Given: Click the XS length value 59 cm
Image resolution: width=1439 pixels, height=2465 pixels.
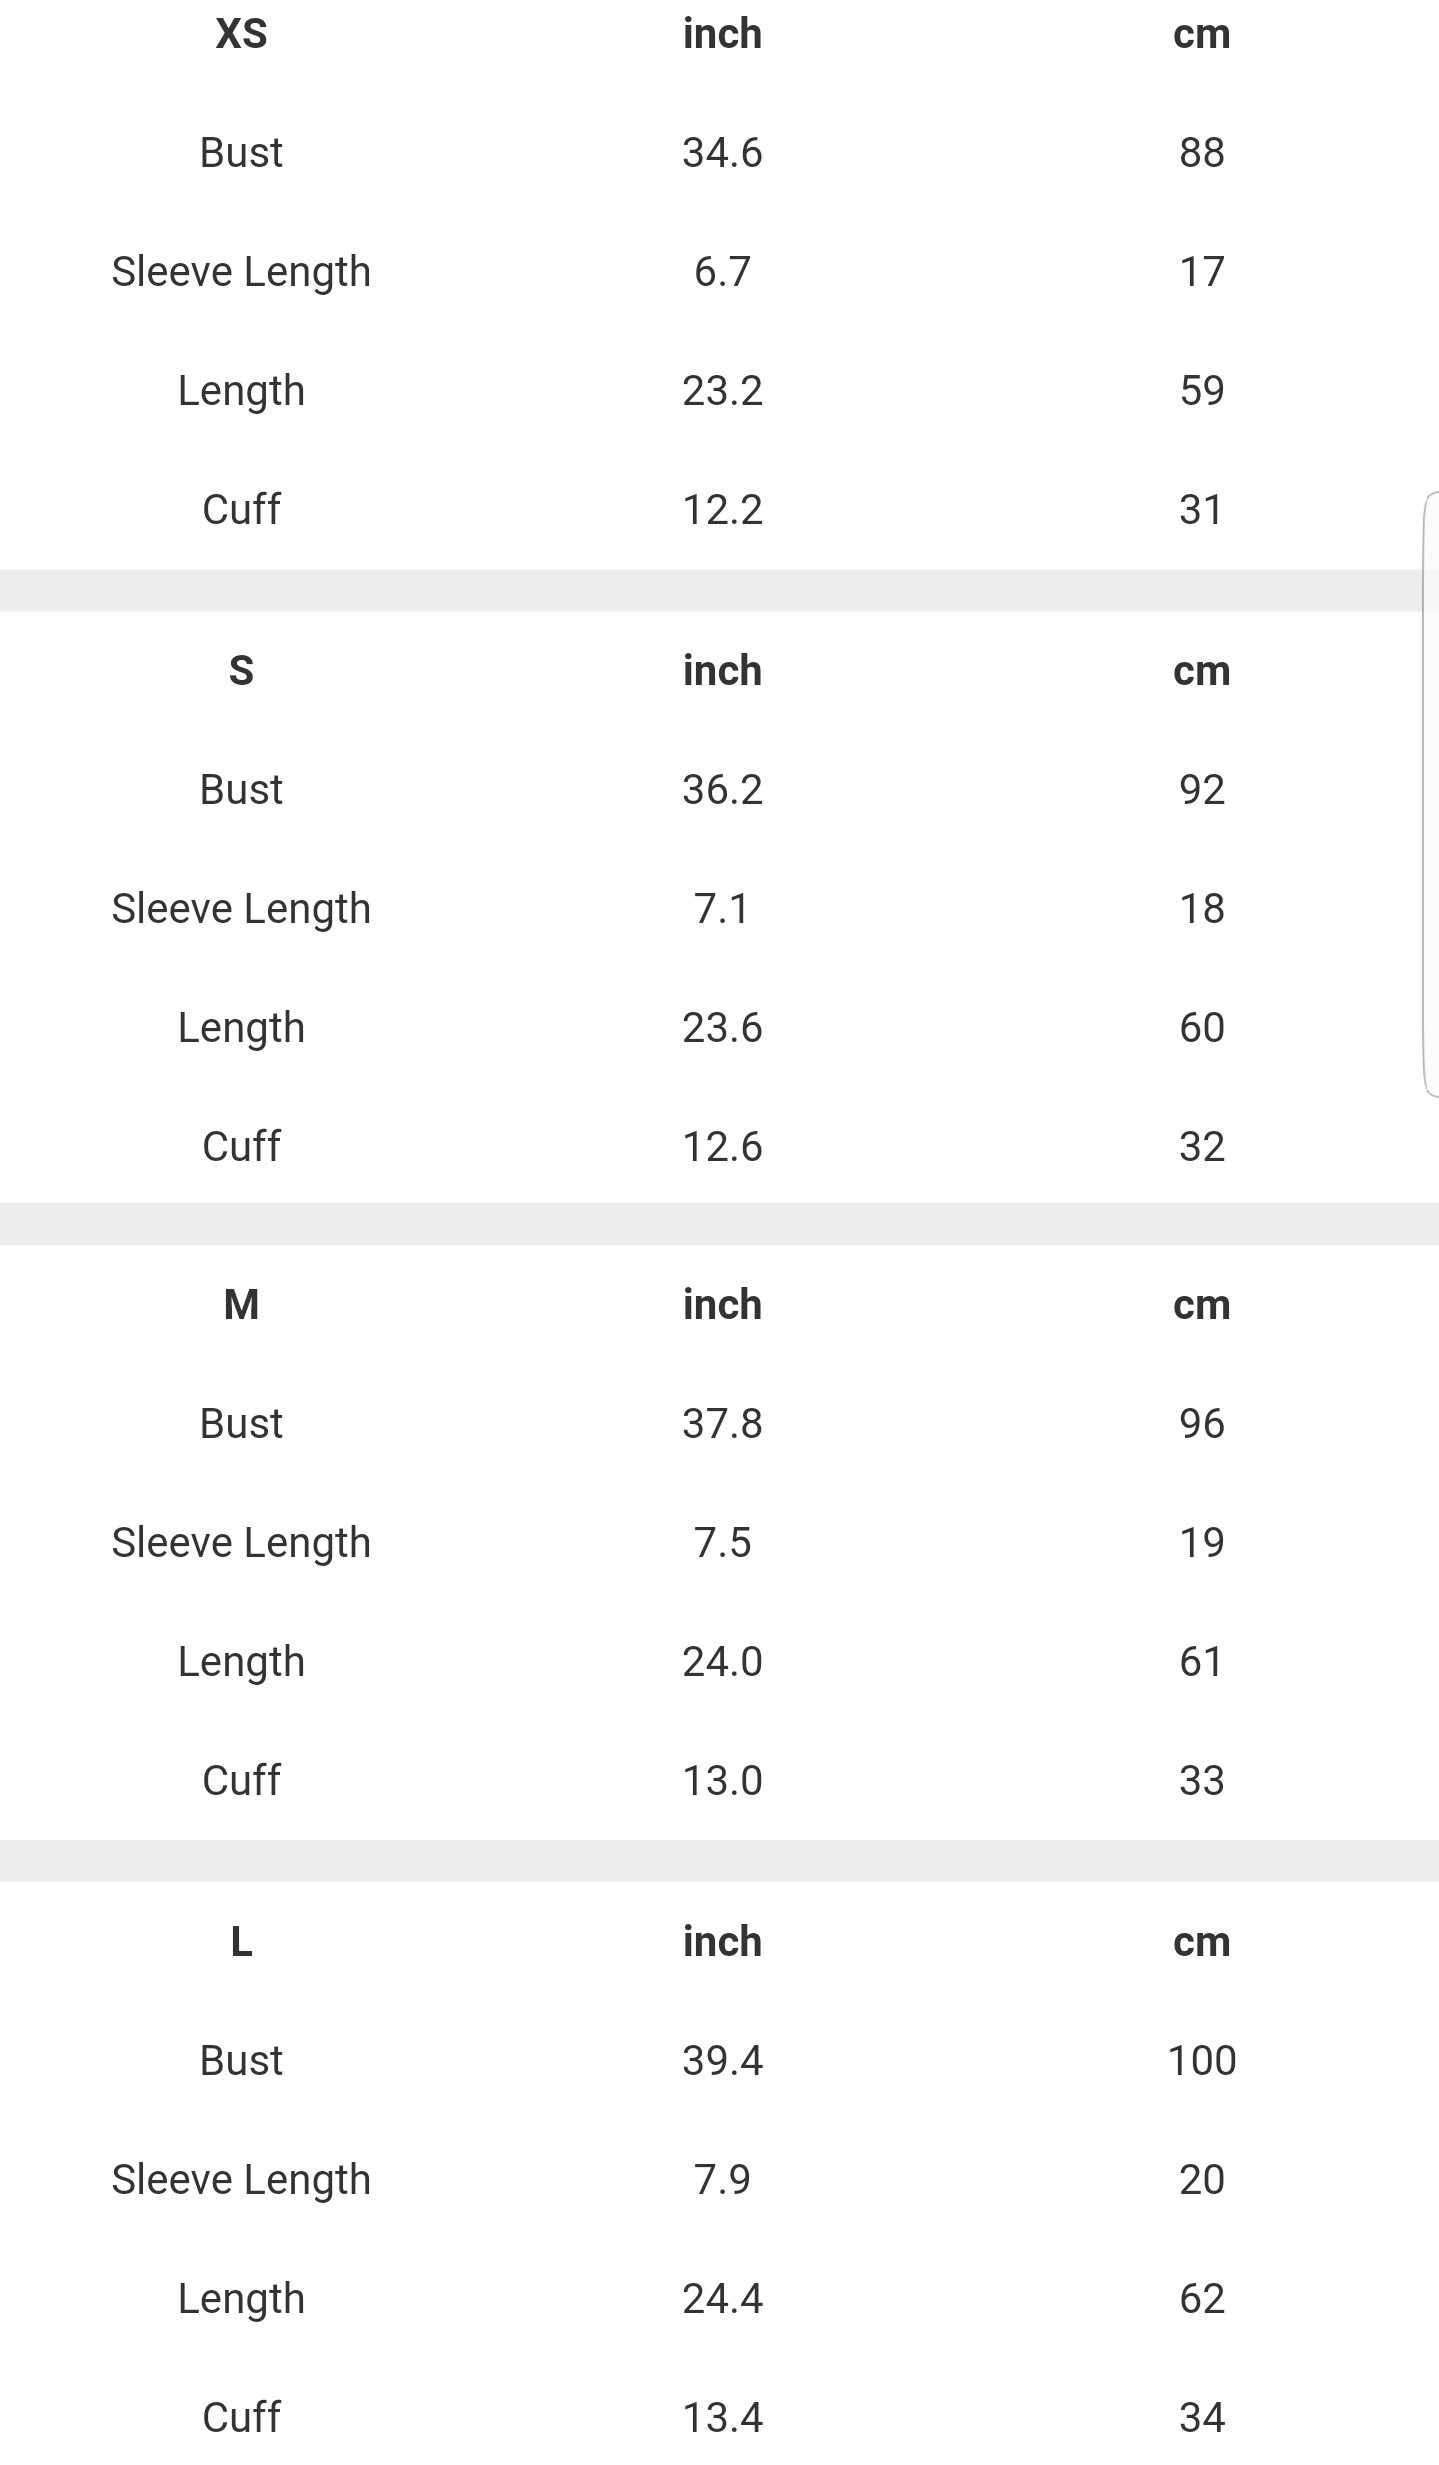Looking at the screenshot, I should coord(1201,391).
